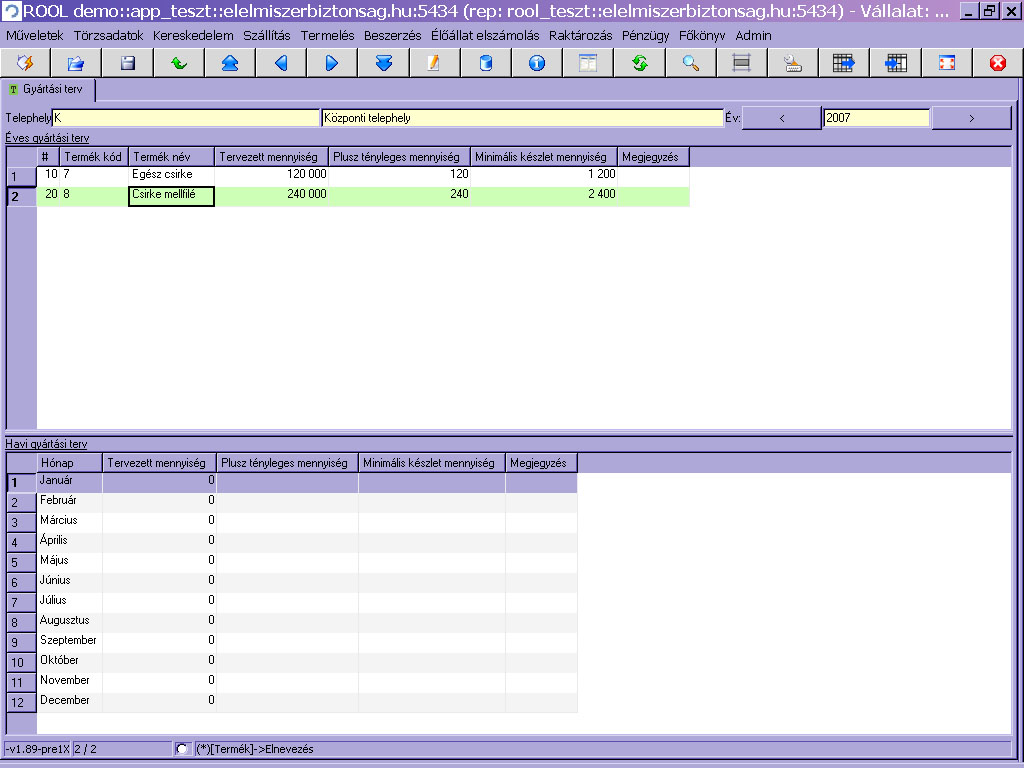The height and width of the screenshot is (768, 1024).
Task: Go to previous year with the < button
Action: (x=782, y=118)
